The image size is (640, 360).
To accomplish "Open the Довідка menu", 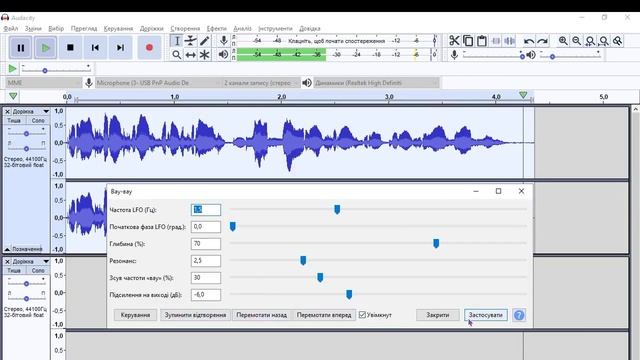I will [x=309, y=29].
